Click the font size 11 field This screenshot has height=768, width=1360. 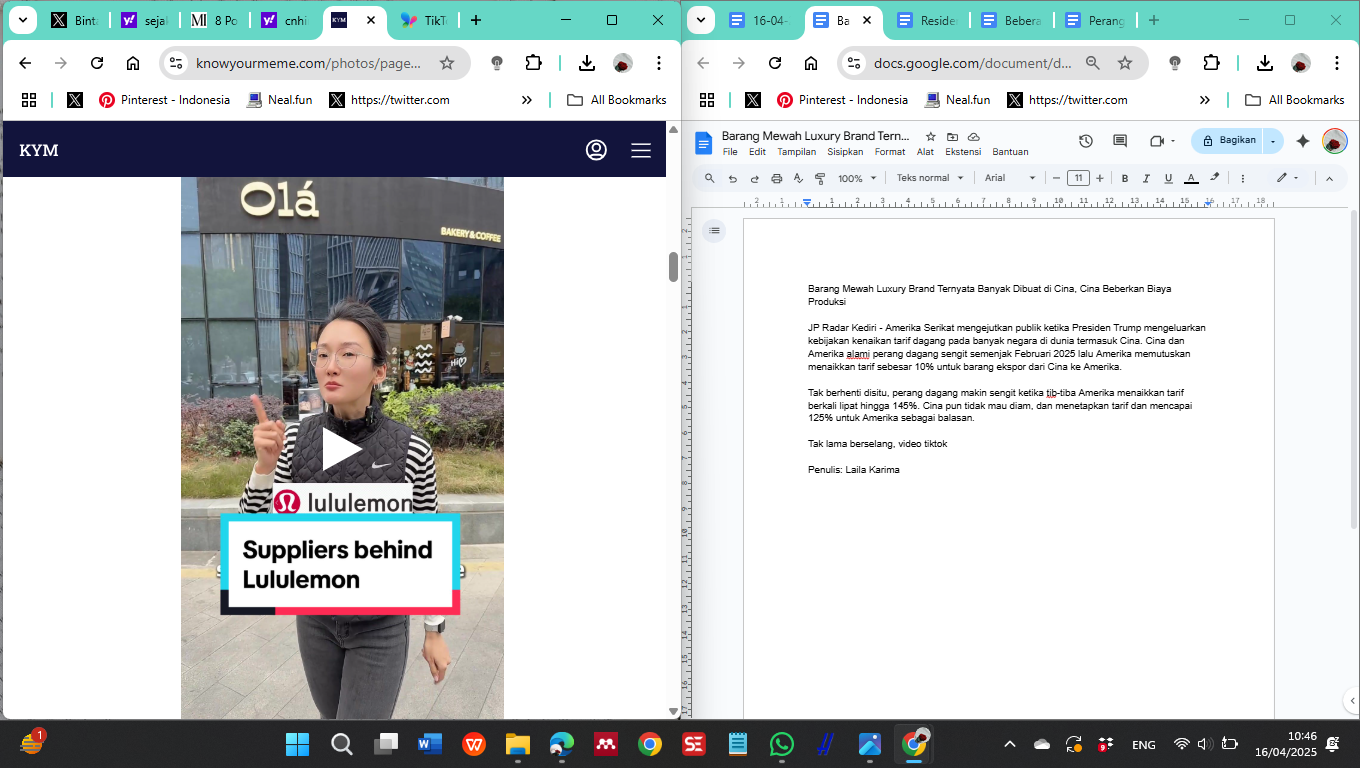pyautogui.click(x=1078, y=178)
